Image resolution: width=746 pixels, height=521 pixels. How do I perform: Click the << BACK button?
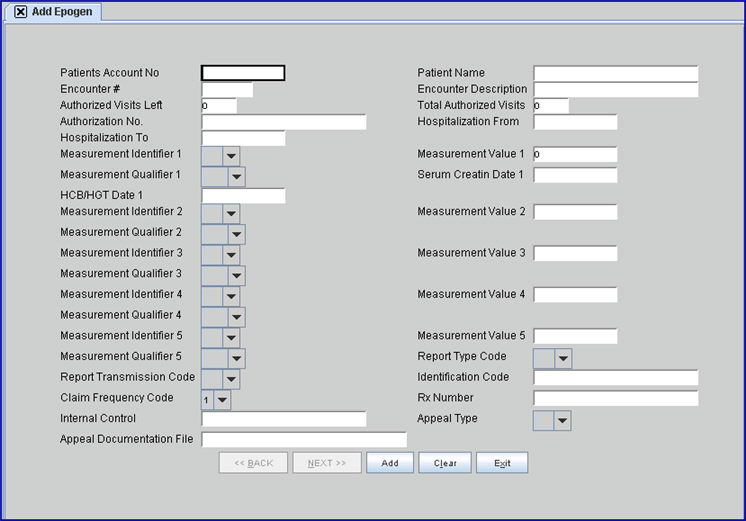(x=253, y=463)
